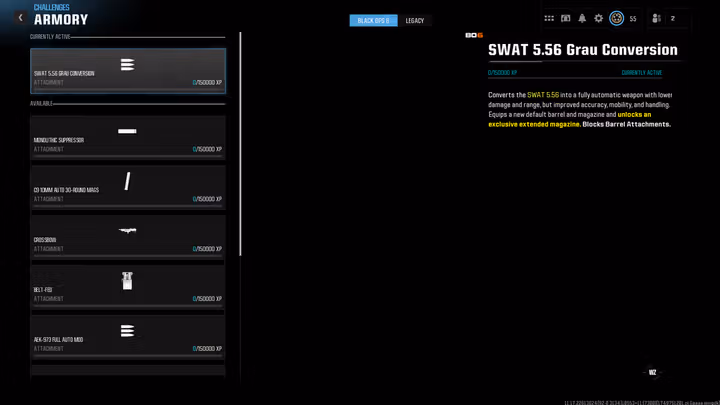Click the Currently Active status in detail panel

tap(641, 73)
